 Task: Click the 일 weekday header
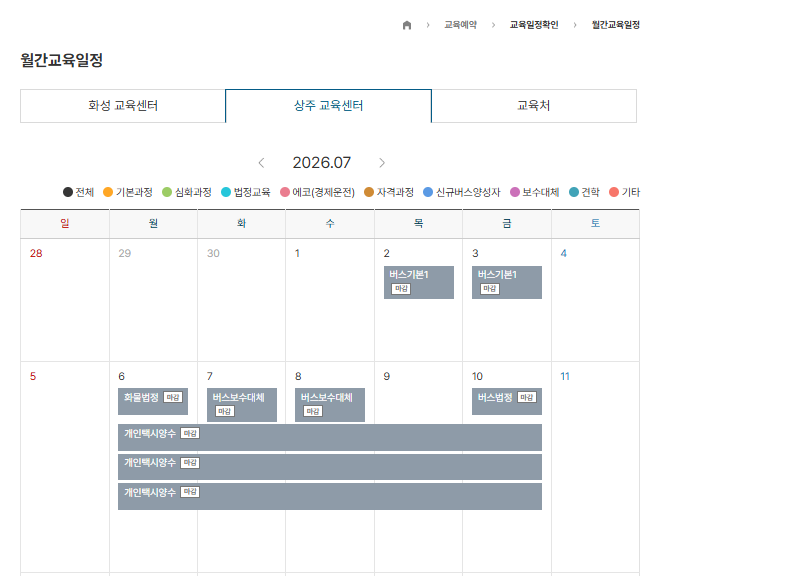[65, 223]
